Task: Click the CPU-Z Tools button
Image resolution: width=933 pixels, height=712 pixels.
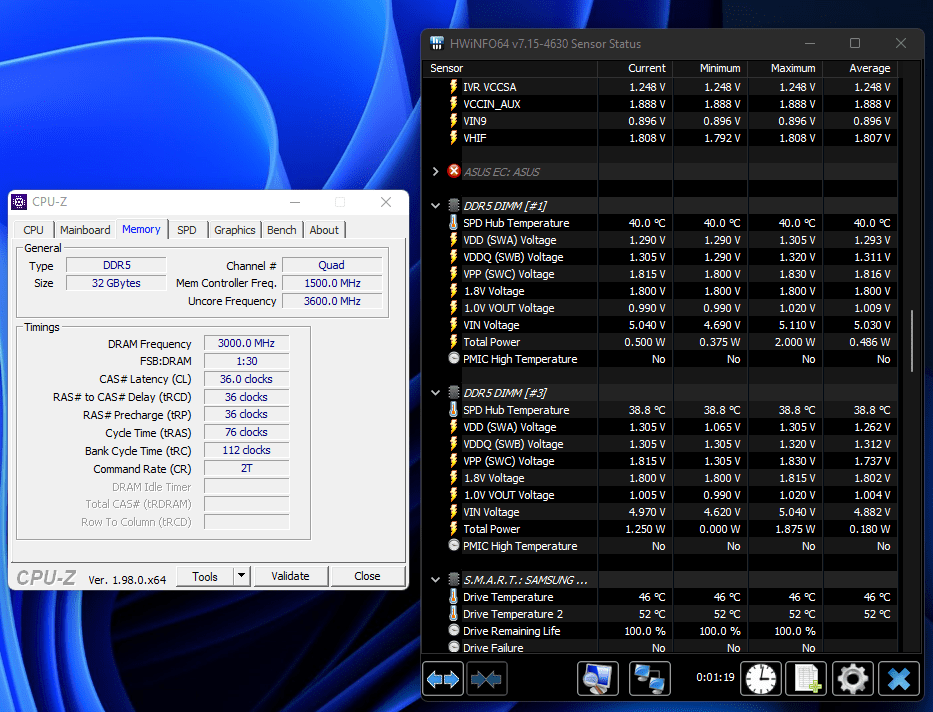Action: pos(205,576)
